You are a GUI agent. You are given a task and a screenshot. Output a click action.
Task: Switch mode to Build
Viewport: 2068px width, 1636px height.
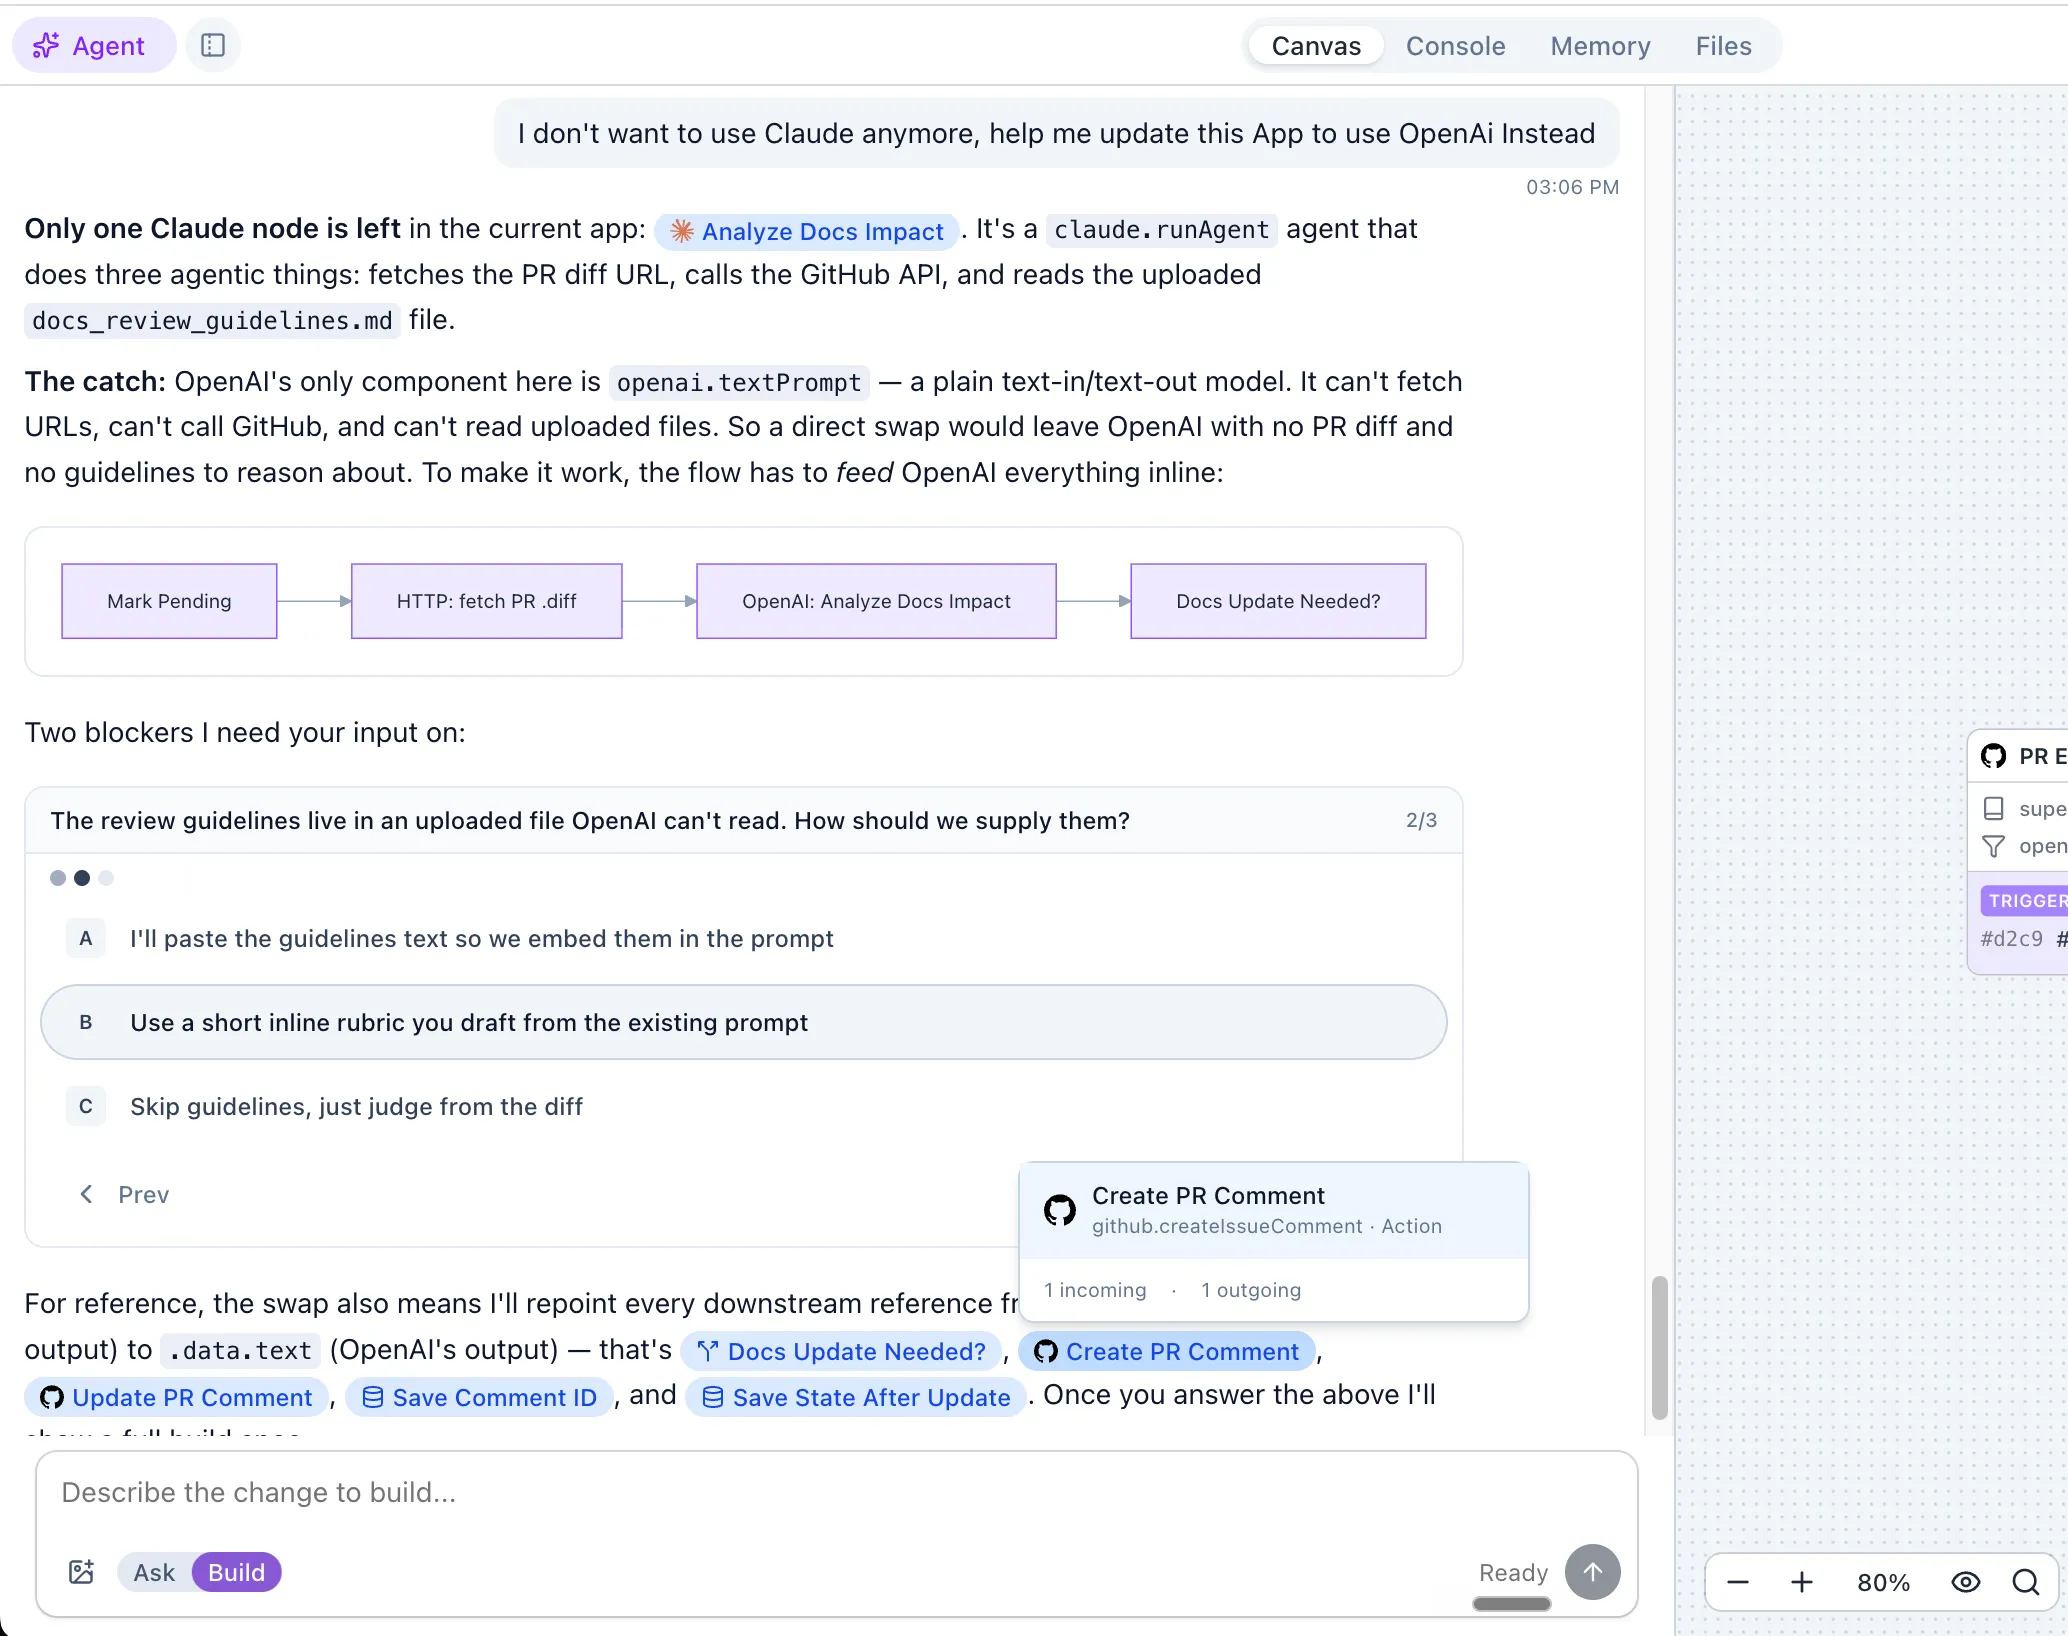click(x=236, y=1572)
